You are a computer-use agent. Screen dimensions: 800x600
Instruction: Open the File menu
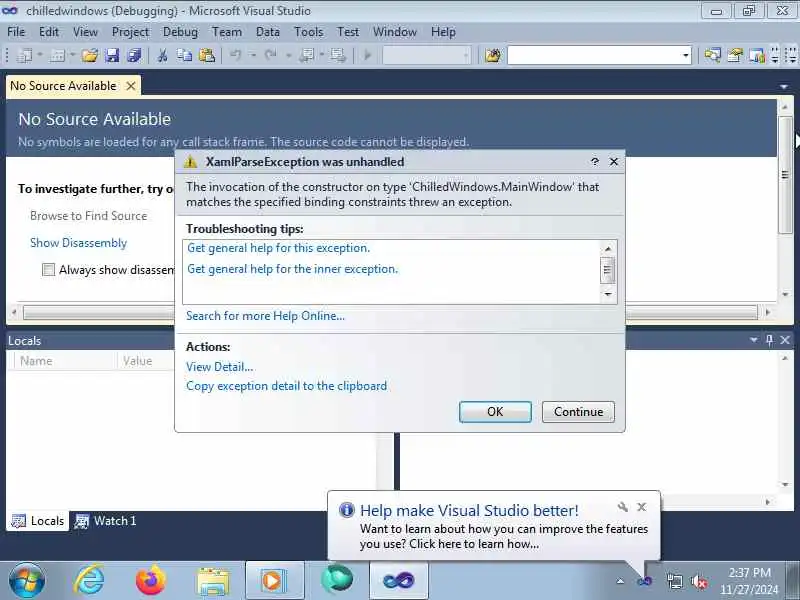click(16, 32)
